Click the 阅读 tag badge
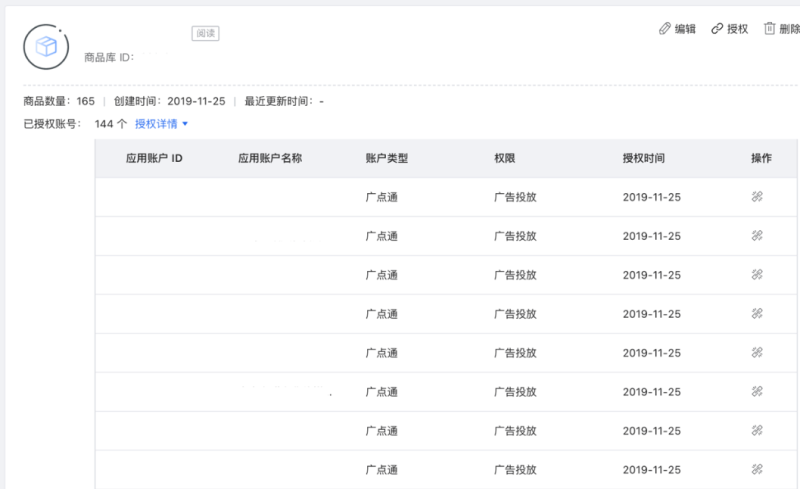Image resolution: width=800 pixels, height=489 pixels. coord(206,33)
